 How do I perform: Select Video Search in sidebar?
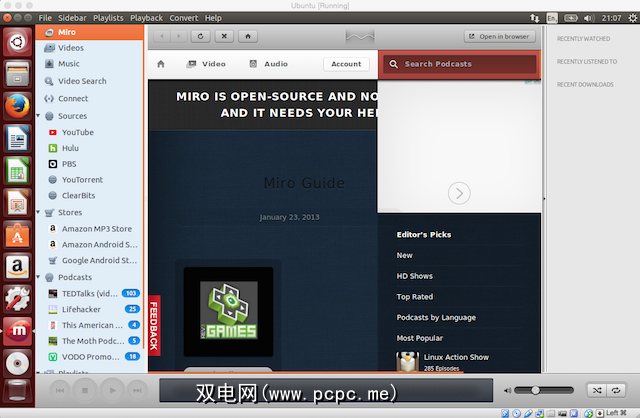pyautogui.click(x=82, y=81)
